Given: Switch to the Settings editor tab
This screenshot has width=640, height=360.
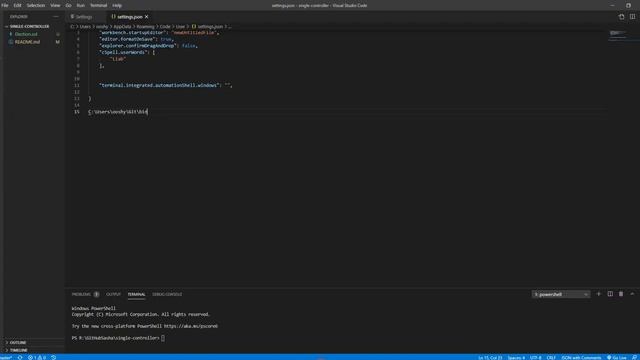Looking at the screenshot, I should tap(84, 17).
